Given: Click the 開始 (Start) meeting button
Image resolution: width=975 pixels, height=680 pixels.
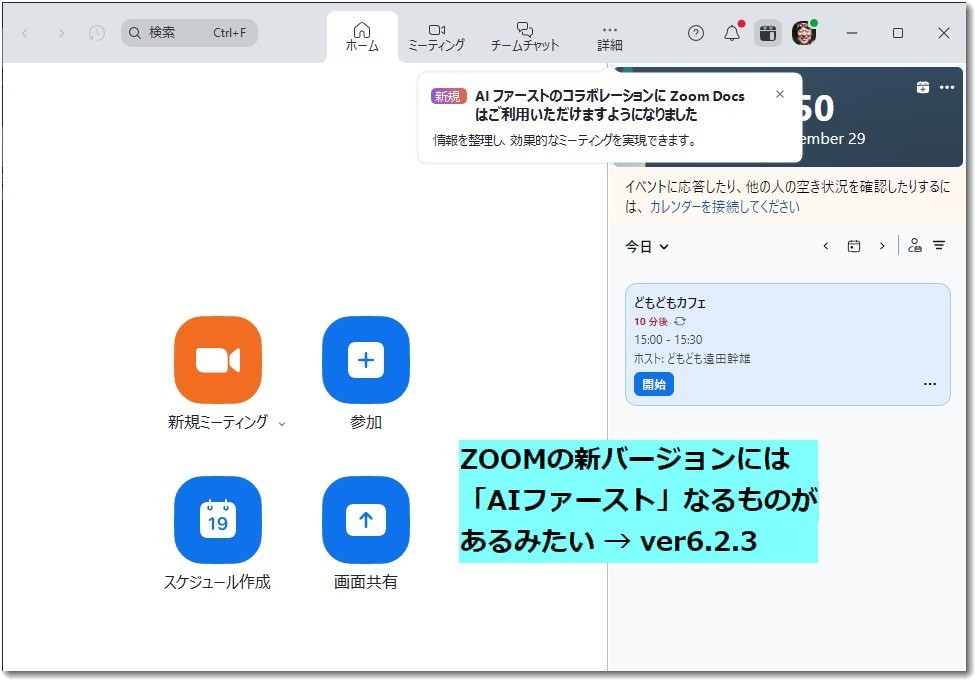Looking at the screenshot, I should [654, 384].
